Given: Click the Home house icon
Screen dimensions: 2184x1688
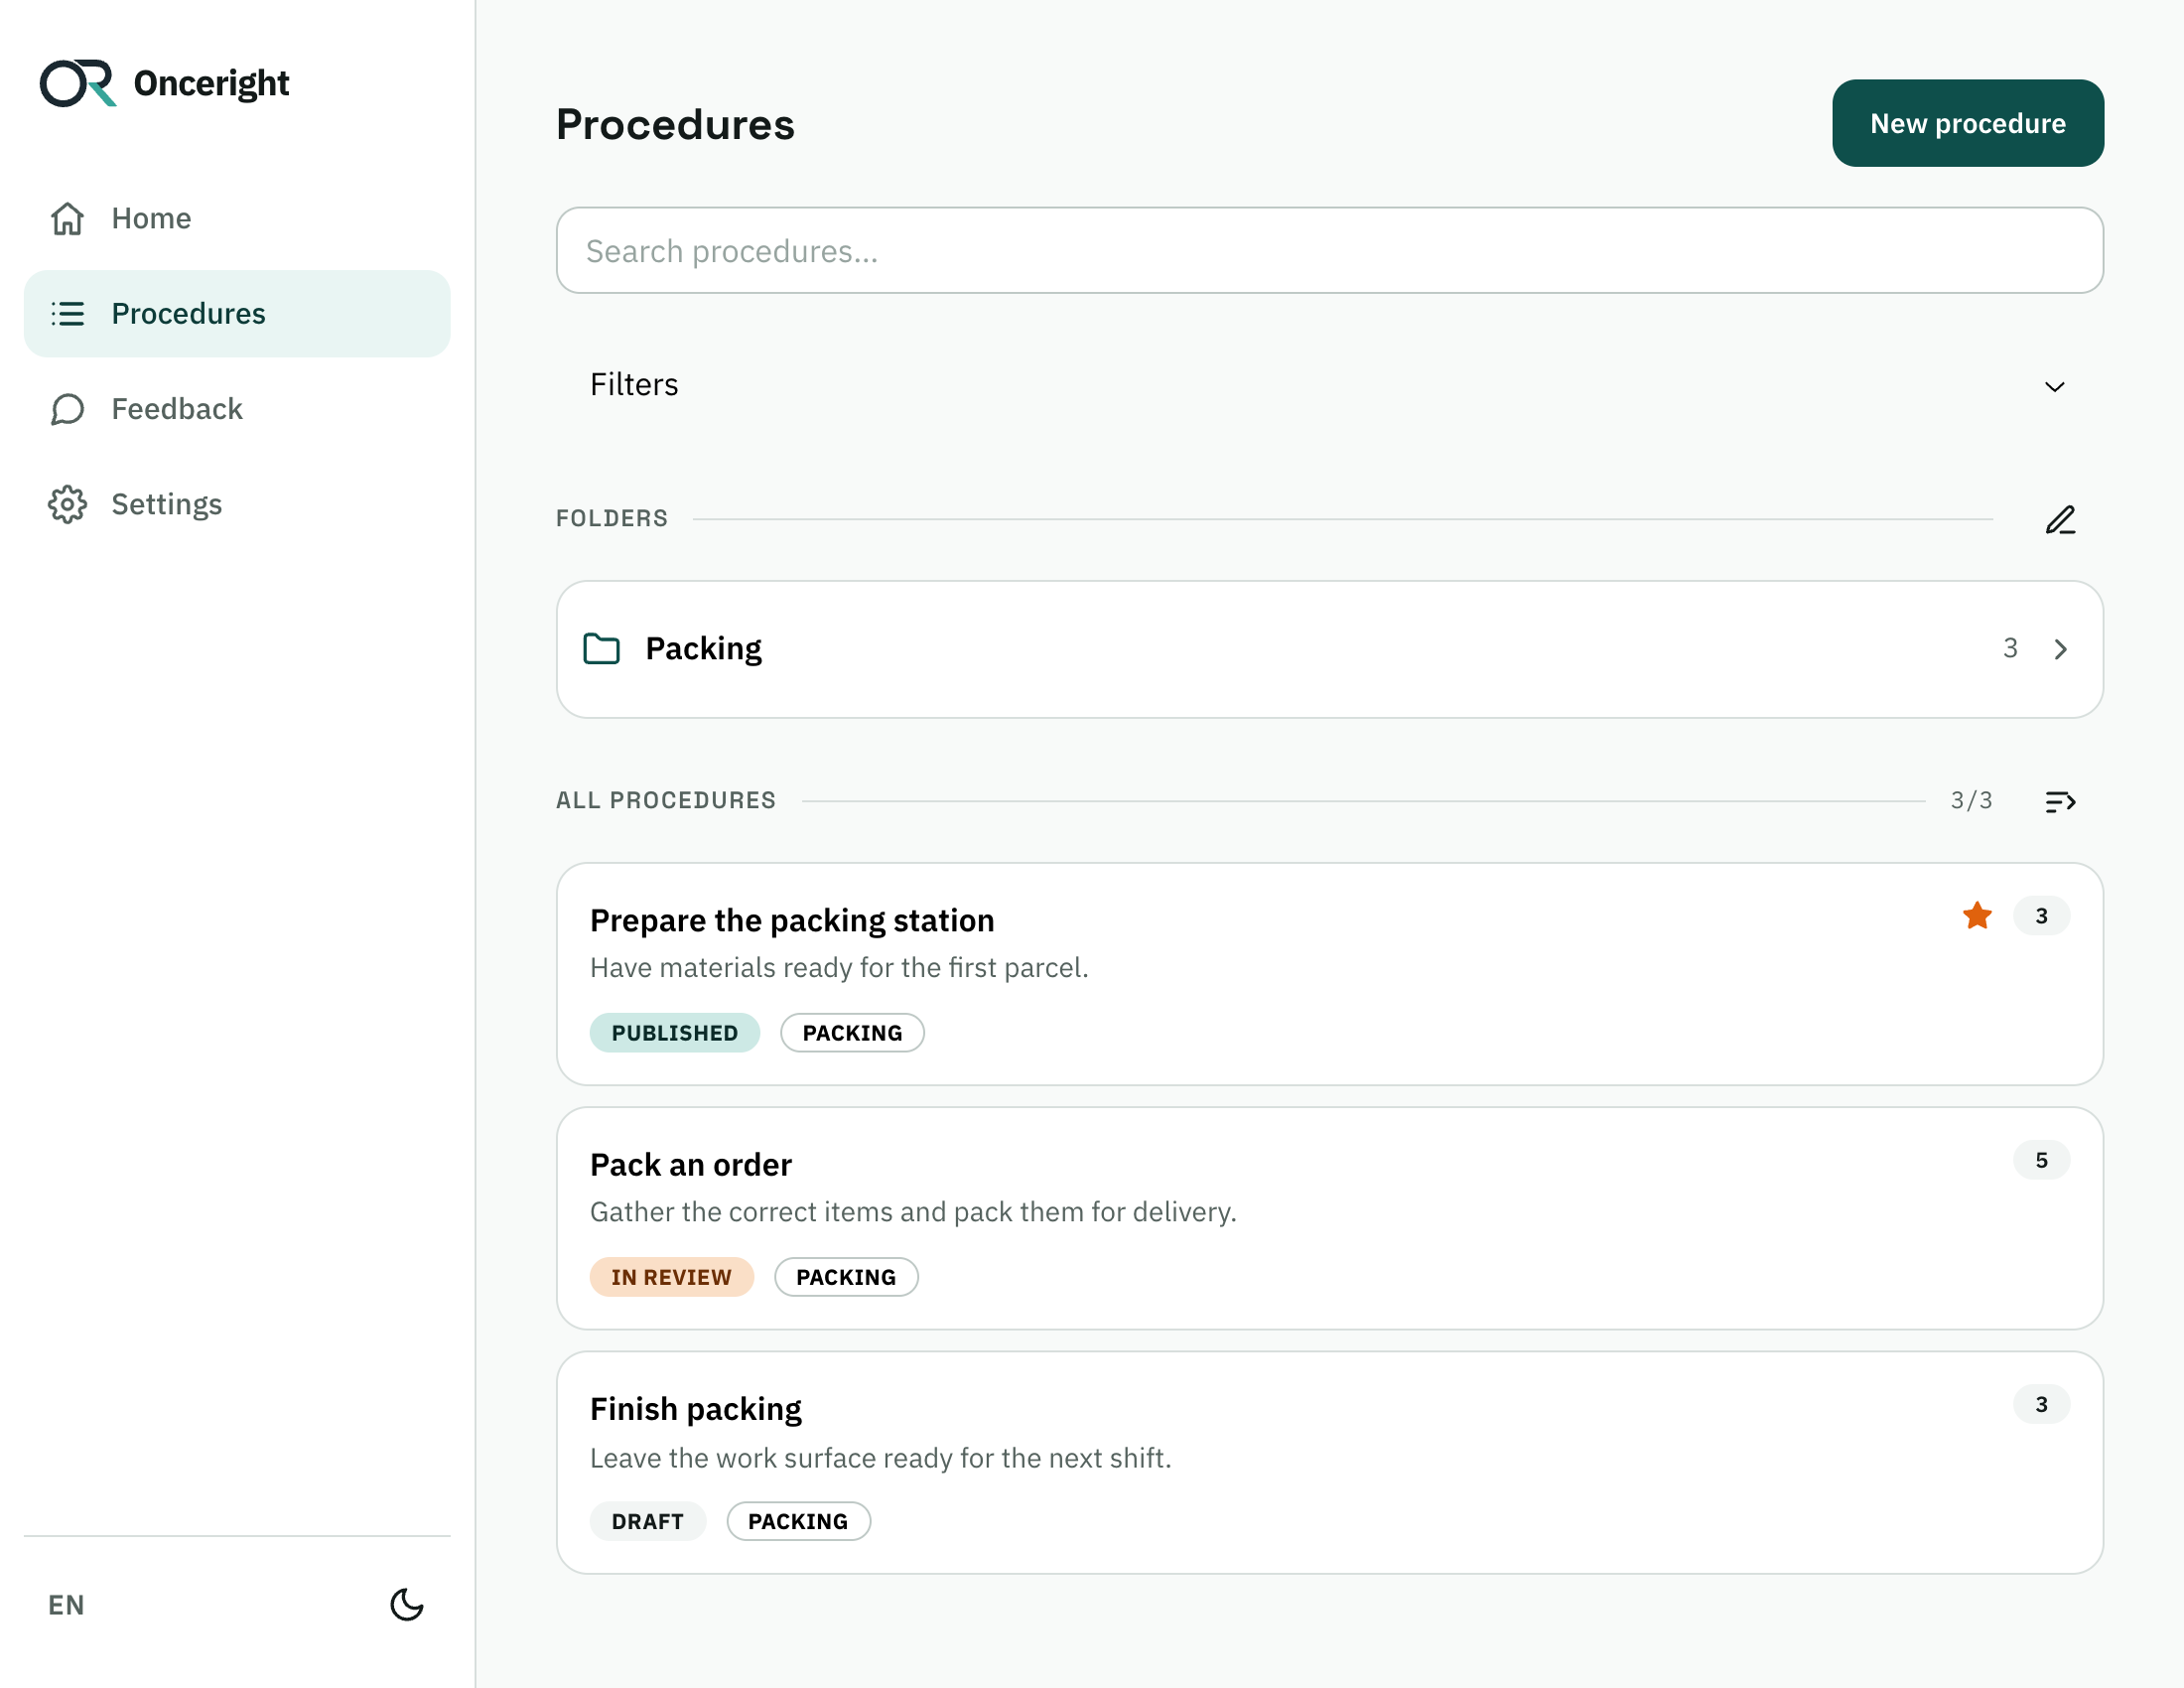Looking at the screenshot, I should [67, 218].
